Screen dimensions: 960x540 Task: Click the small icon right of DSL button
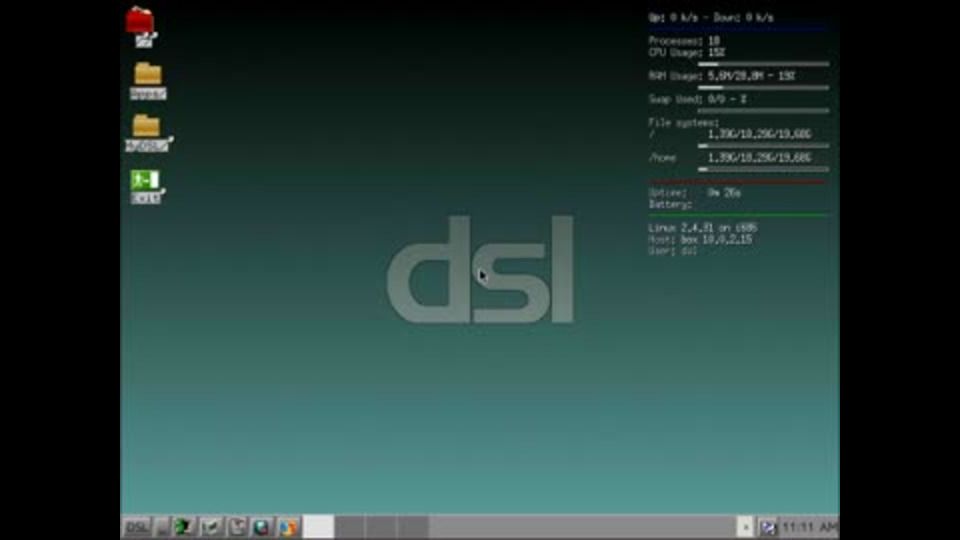162,527
